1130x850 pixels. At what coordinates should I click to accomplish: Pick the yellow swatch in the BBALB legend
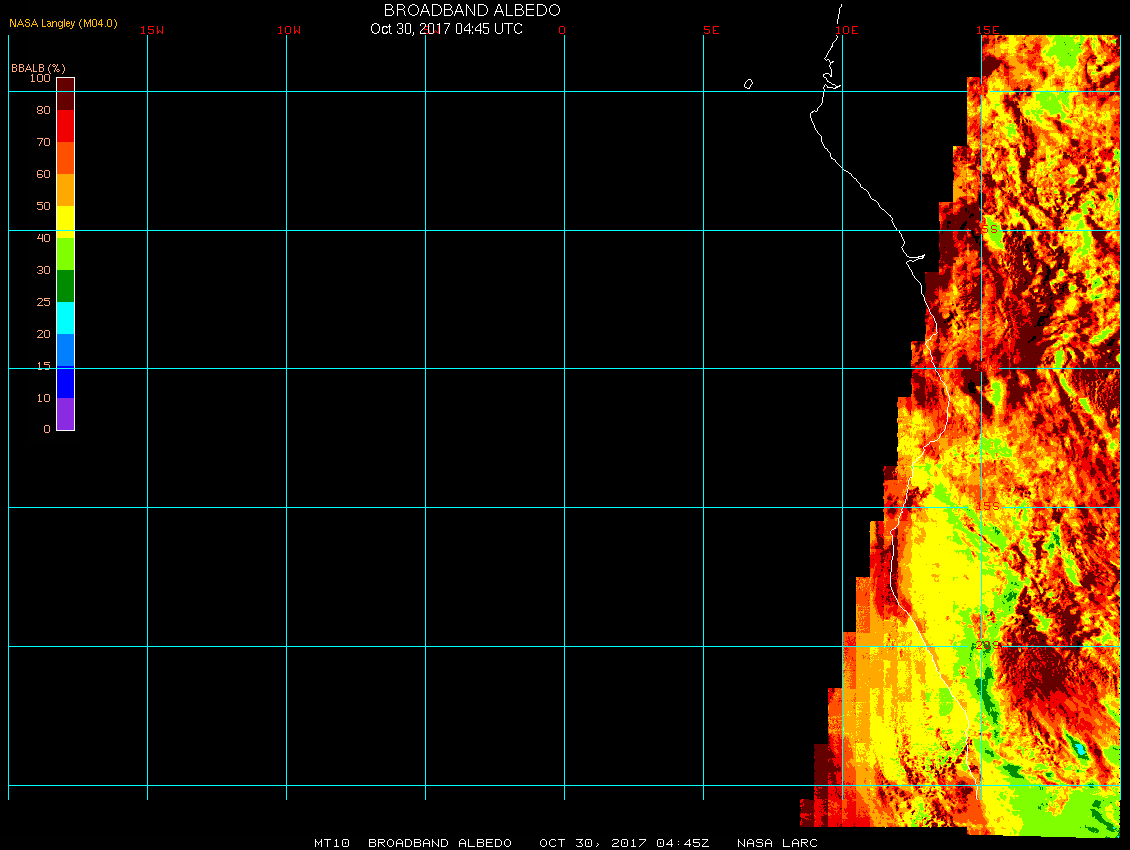[65, 221]
